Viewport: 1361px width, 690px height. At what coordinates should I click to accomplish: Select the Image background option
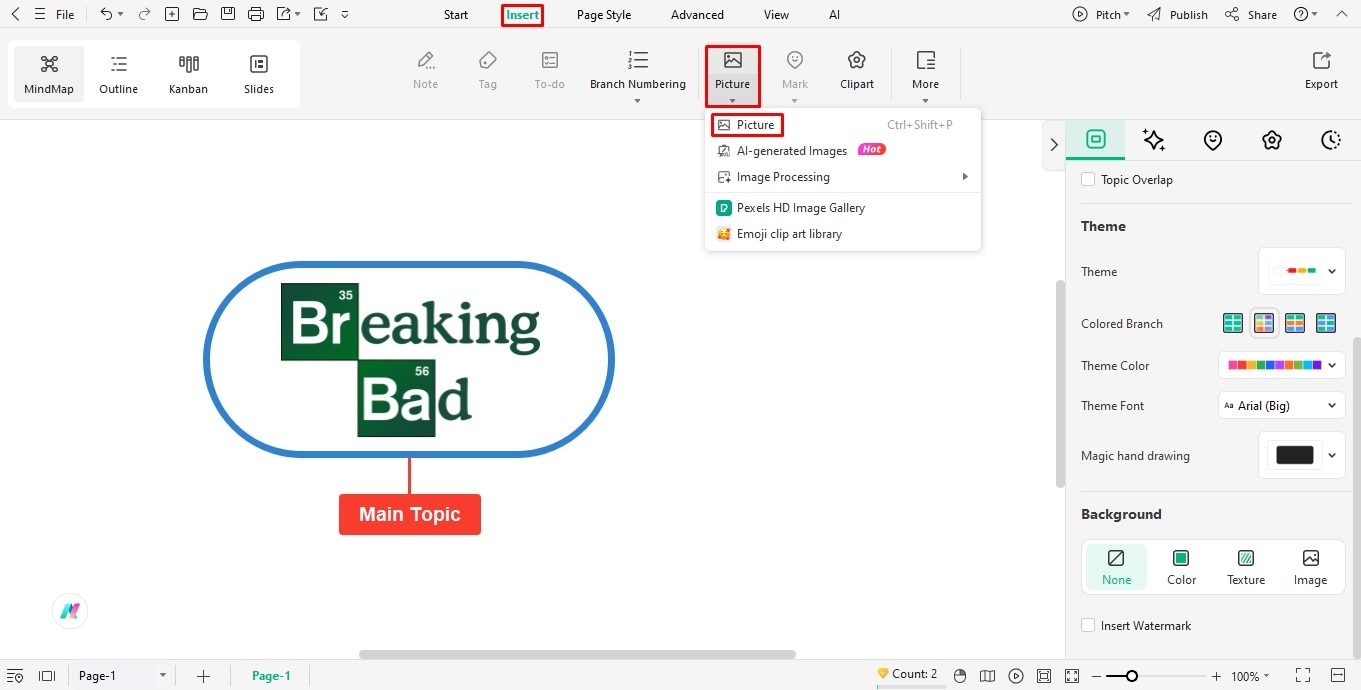point(1310,567)
